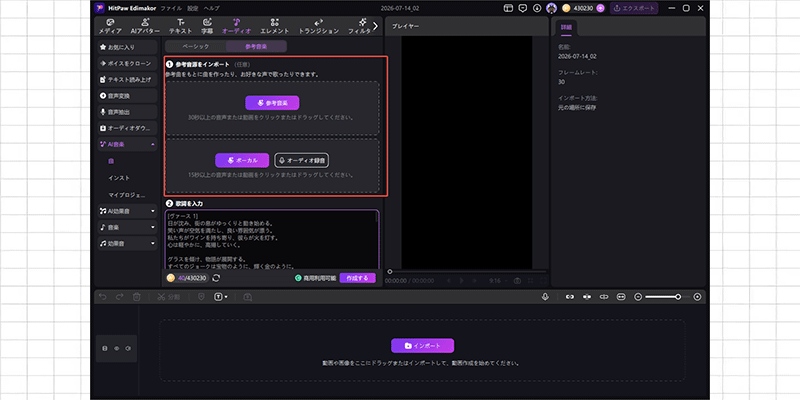This screenshot has width=800, height=400.
Task: Select インスト under AI音楽
Action: [119, 178]
